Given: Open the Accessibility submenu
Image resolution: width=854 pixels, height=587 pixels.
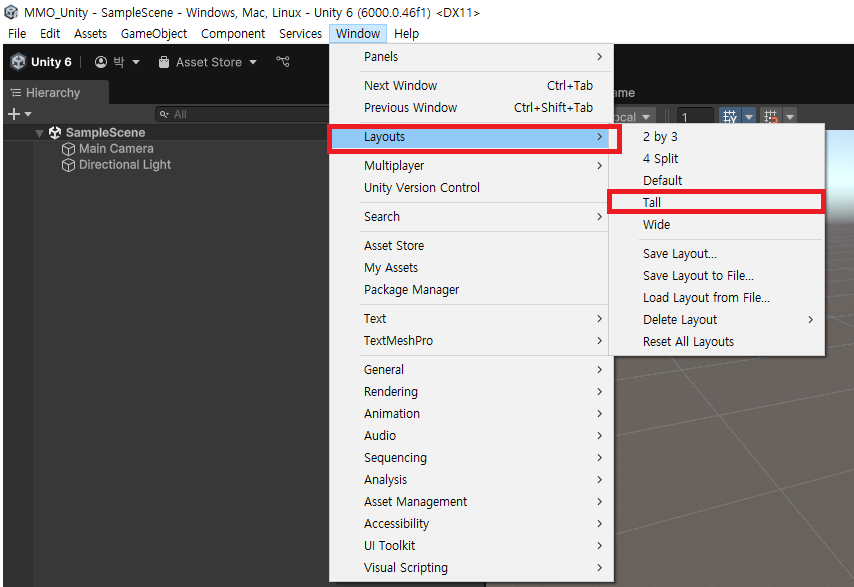Looking at the screenshot, I should coord(472,524).
